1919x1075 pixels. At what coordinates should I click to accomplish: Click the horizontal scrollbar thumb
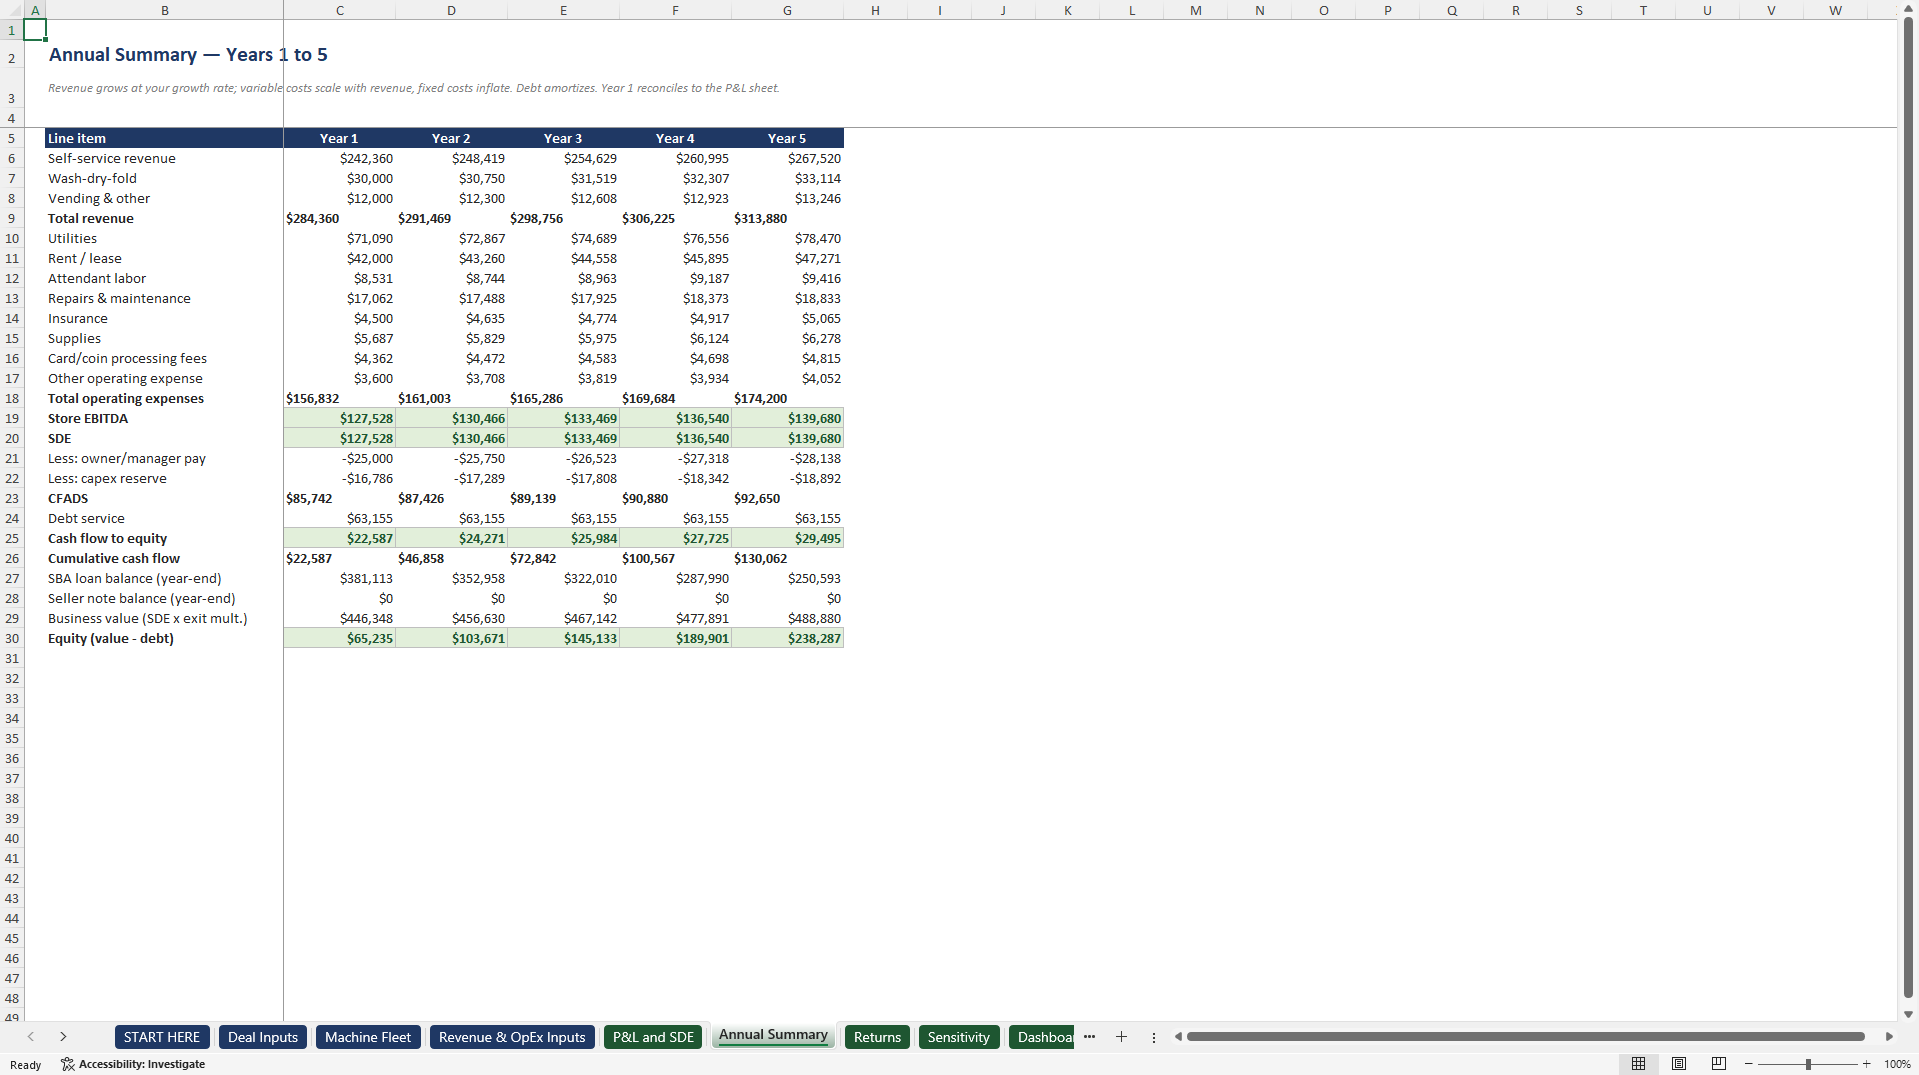click(1525, 1037)
